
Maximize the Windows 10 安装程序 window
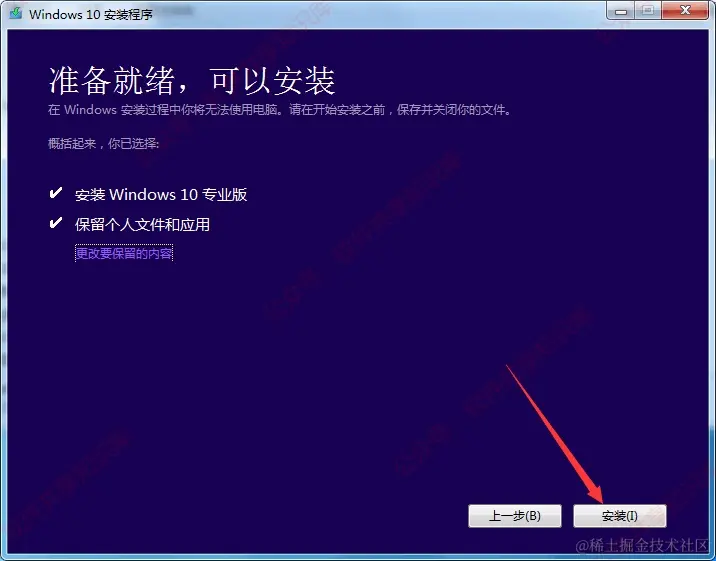[648, 10]
